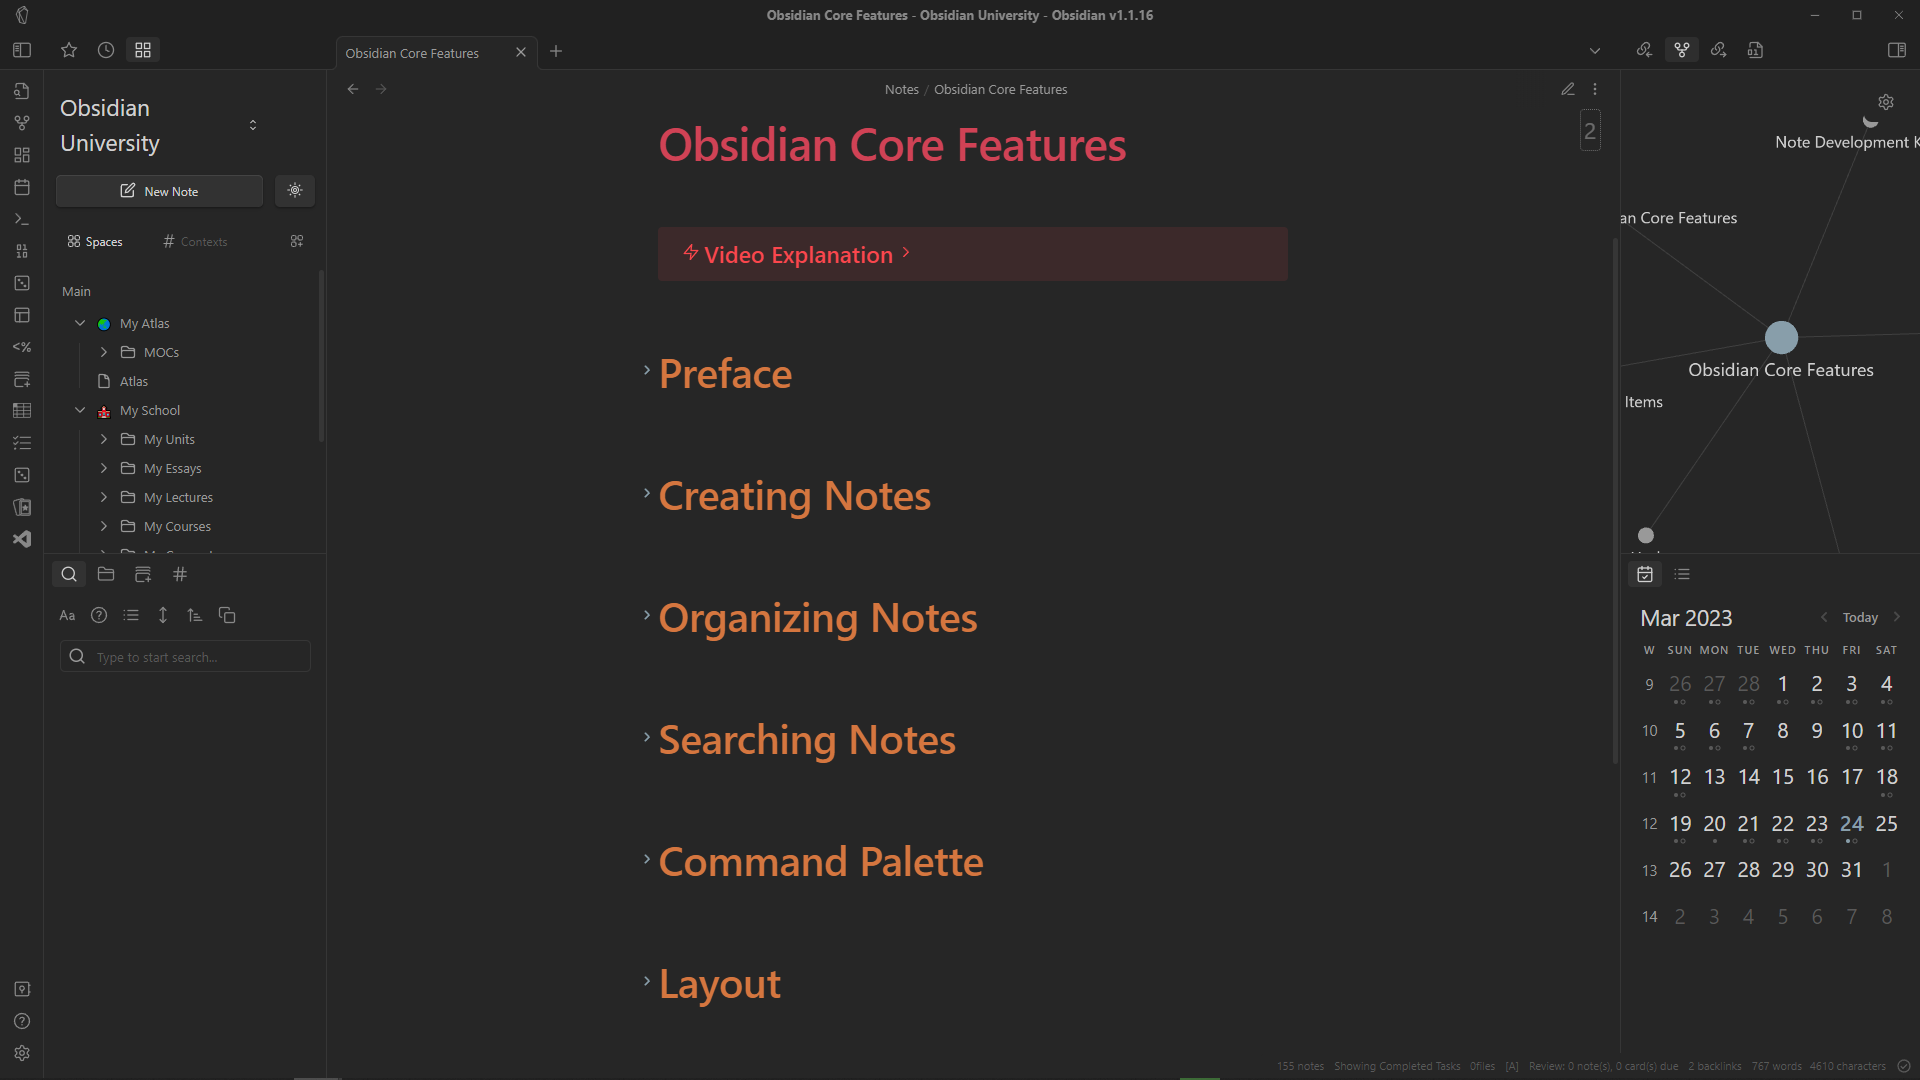Show outgoing links icon in the top toolbar
The image size is (1920, 1080).
[x=1719, y=49]
